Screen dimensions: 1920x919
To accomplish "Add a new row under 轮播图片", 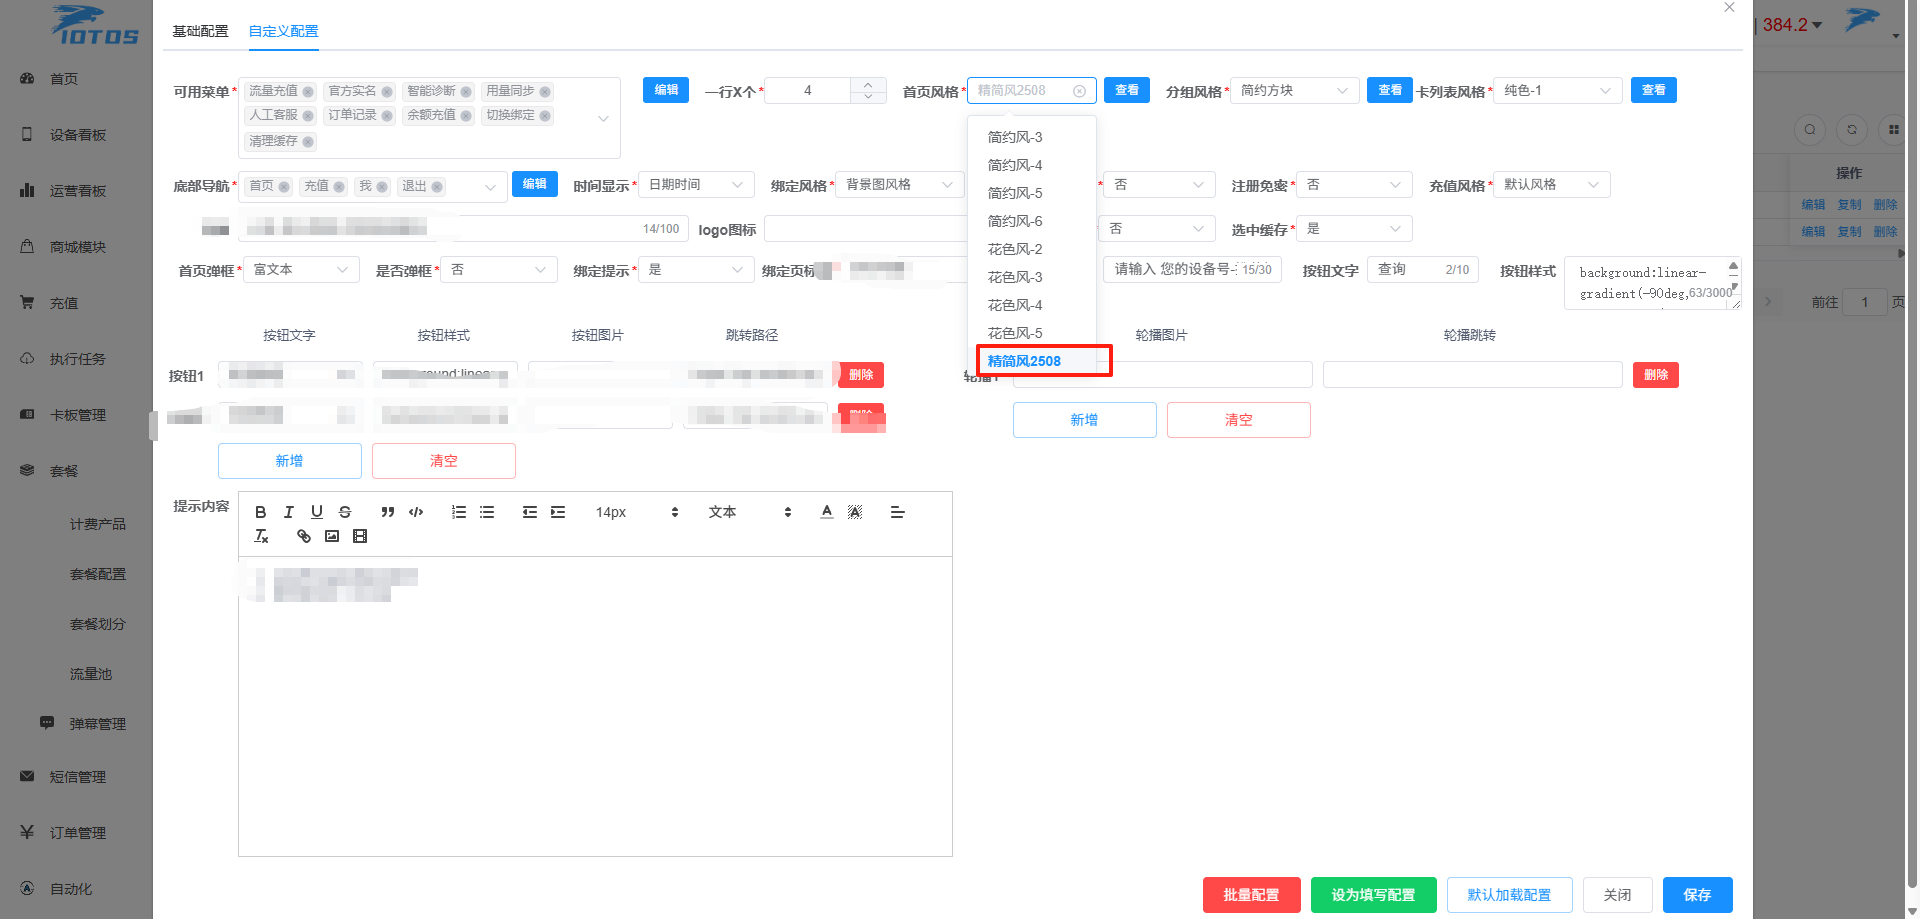I will tap(1085, 420).
